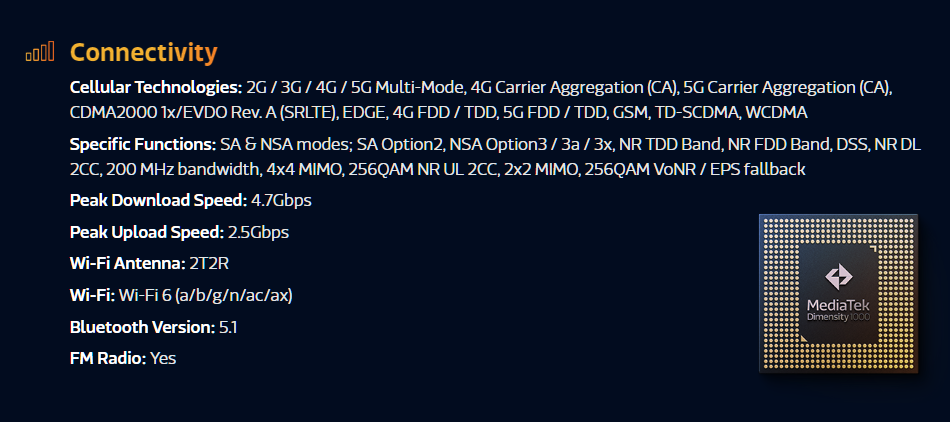The width and height of the screenshot is (950, 422).
Task: Click the FM Radio Yes value
Action: click(x=163, y=358)
